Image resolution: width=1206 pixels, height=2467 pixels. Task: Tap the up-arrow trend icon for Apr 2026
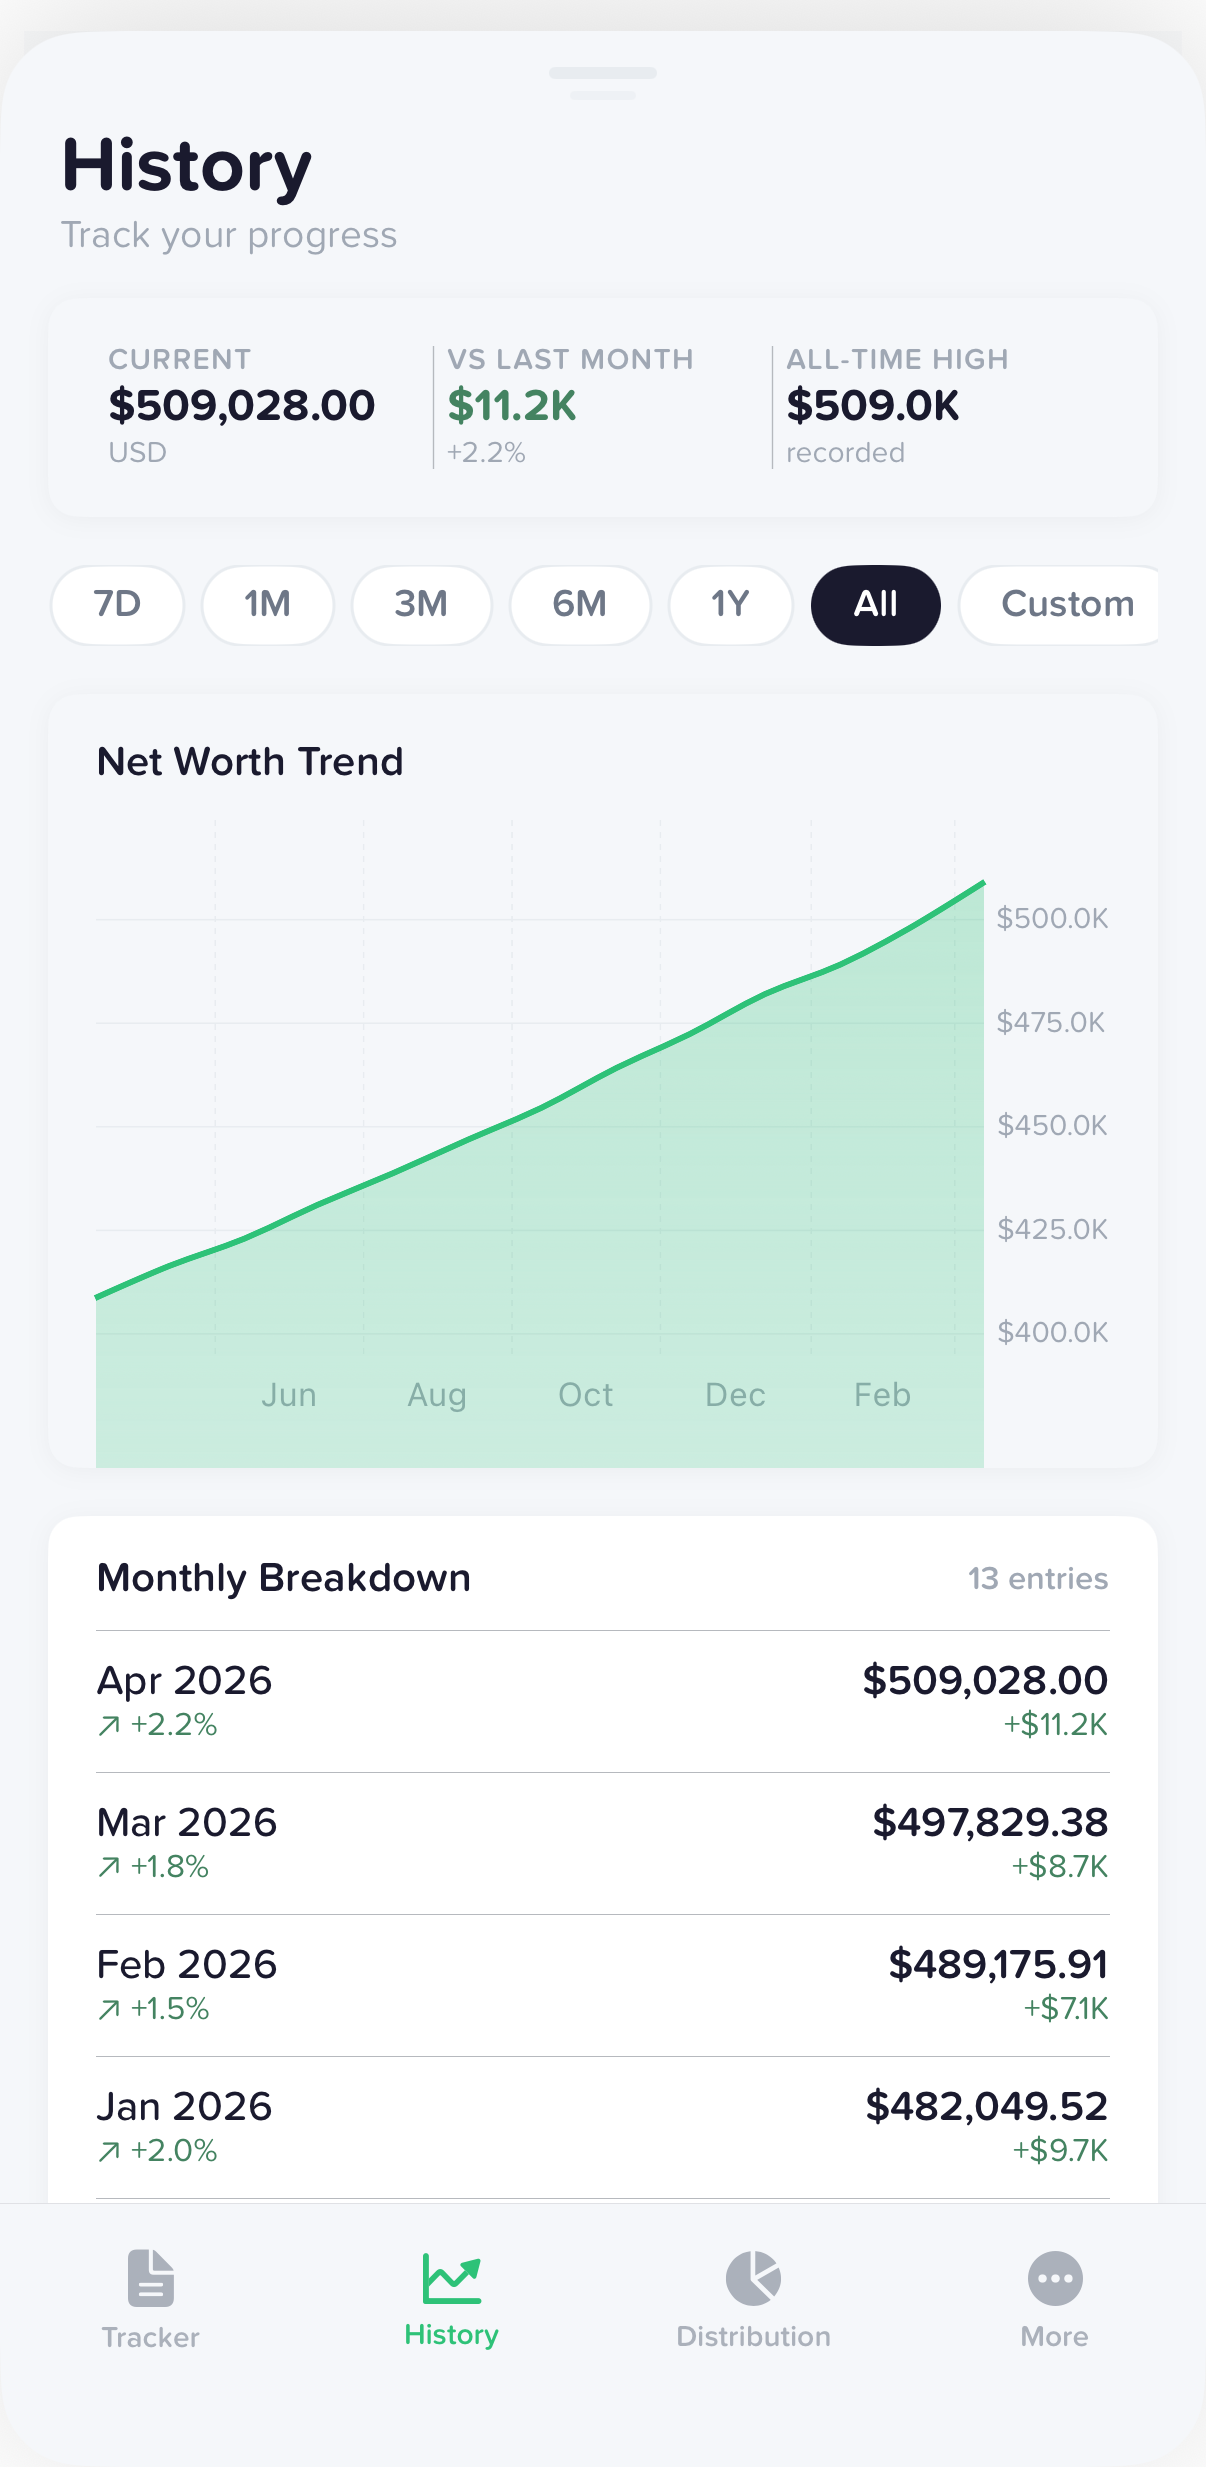[x=109, y=1725]
